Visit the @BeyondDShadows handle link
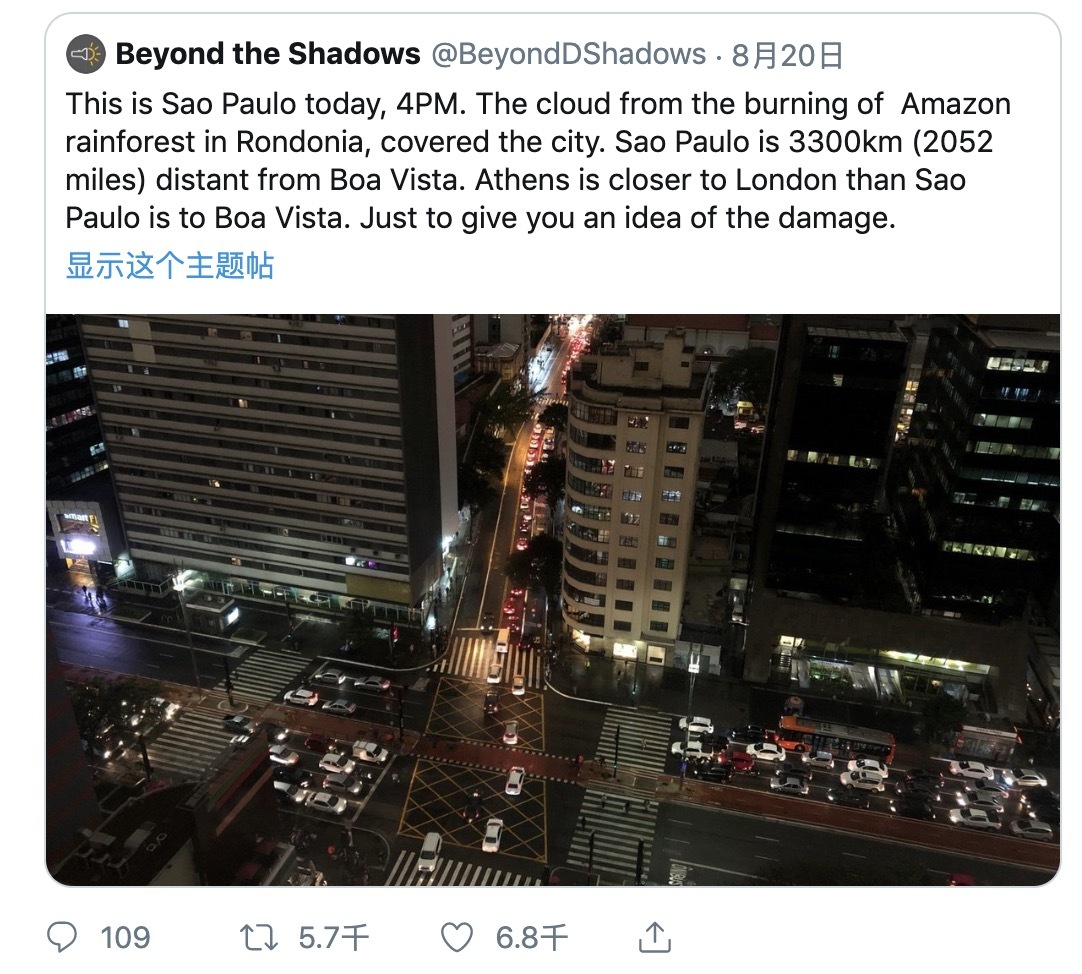The width and height of the screenshot is (1082, 974). coord(568,54)
